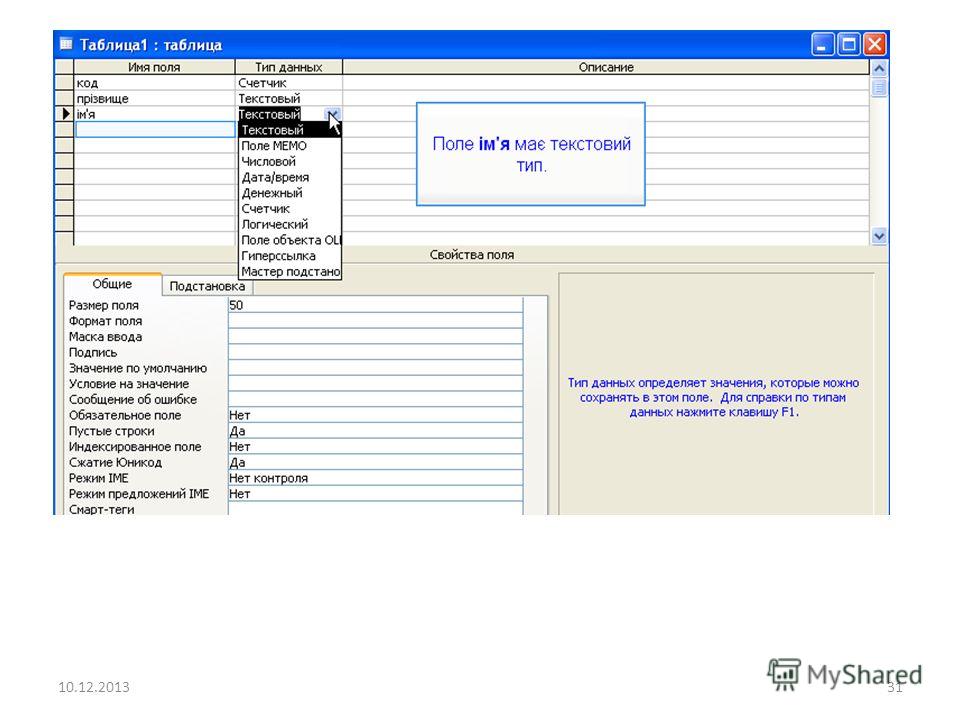Click the Счетчик data type cell for код
Viewport: 960px width, 720px height.
click(x=289, y=83)
